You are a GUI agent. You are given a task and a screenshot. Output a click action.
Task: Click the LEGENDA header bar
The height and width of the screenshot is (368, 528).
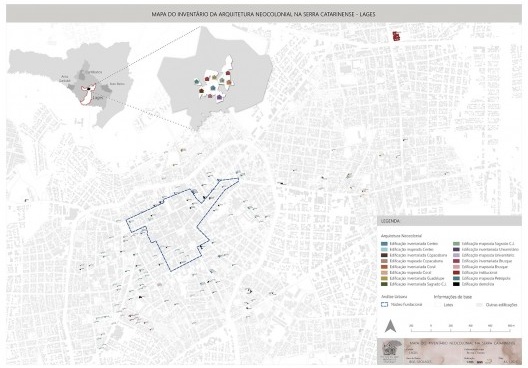(449, 221)
